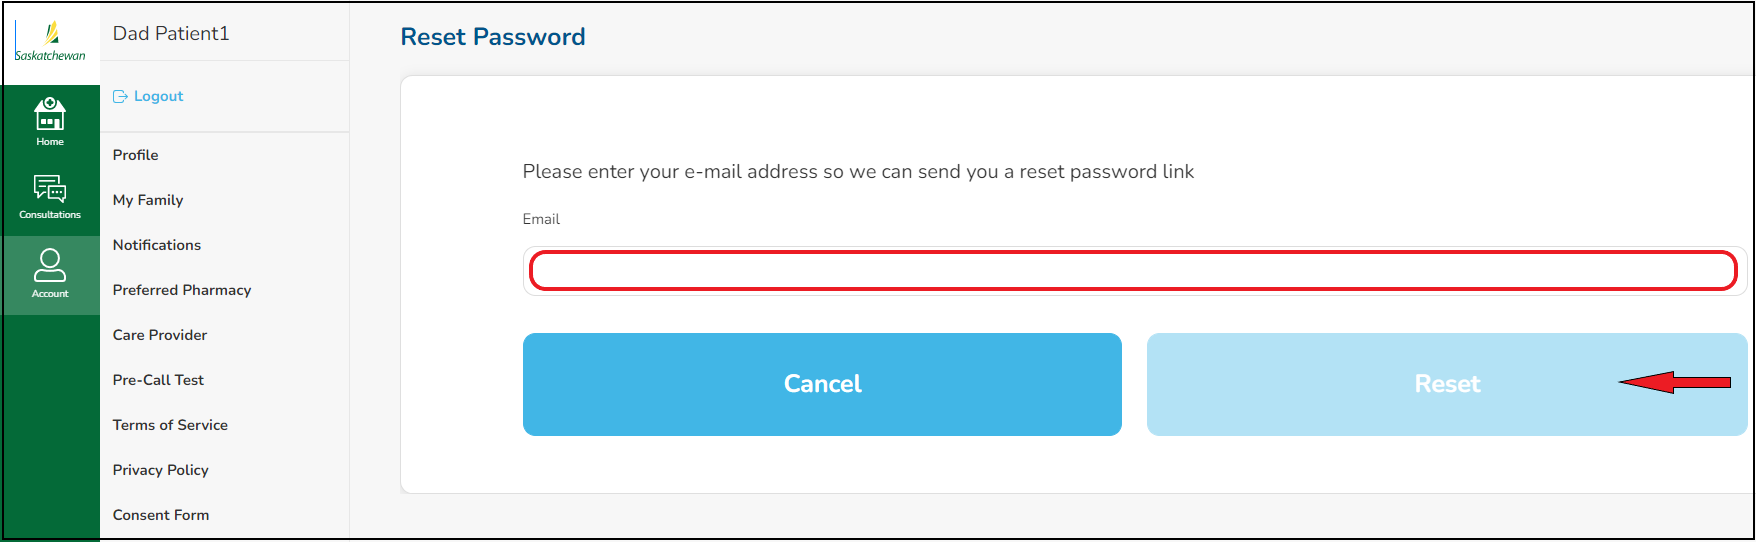The width and height of the screenshot is (1756, 542).
Task: Open the Care Provider page
Action: point(160,335)
